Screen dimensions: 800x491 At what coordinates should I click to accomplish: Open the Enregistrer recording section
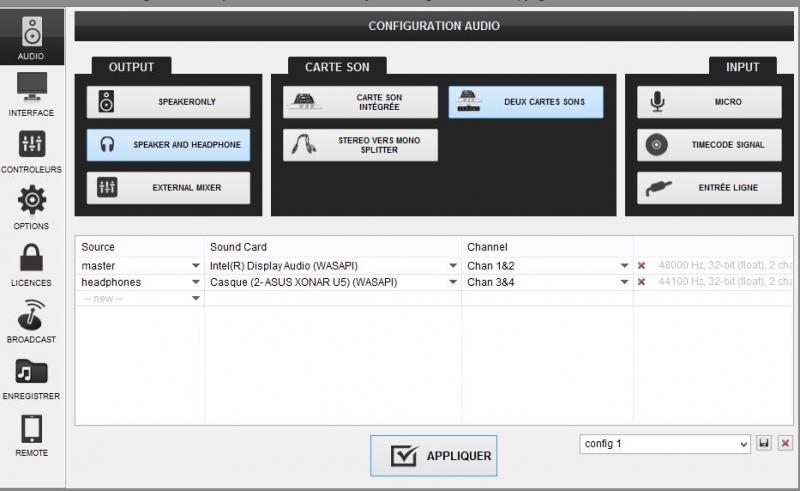pos(31,377)
